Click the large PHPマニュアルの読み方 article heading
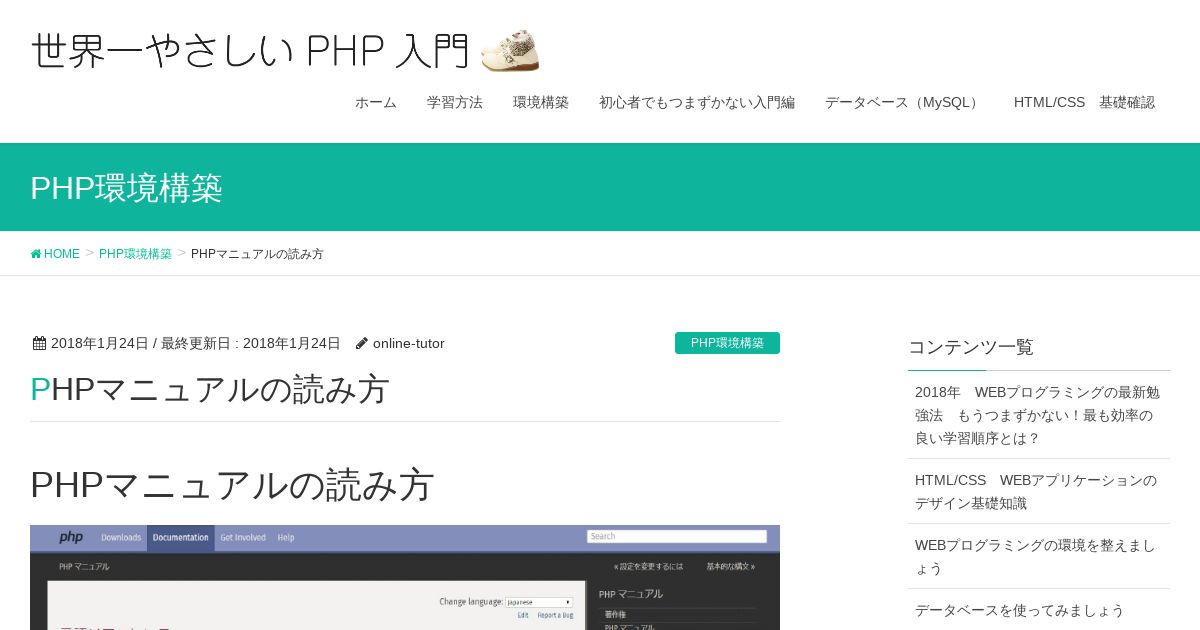1200x630 pixels. coord(232,484)
